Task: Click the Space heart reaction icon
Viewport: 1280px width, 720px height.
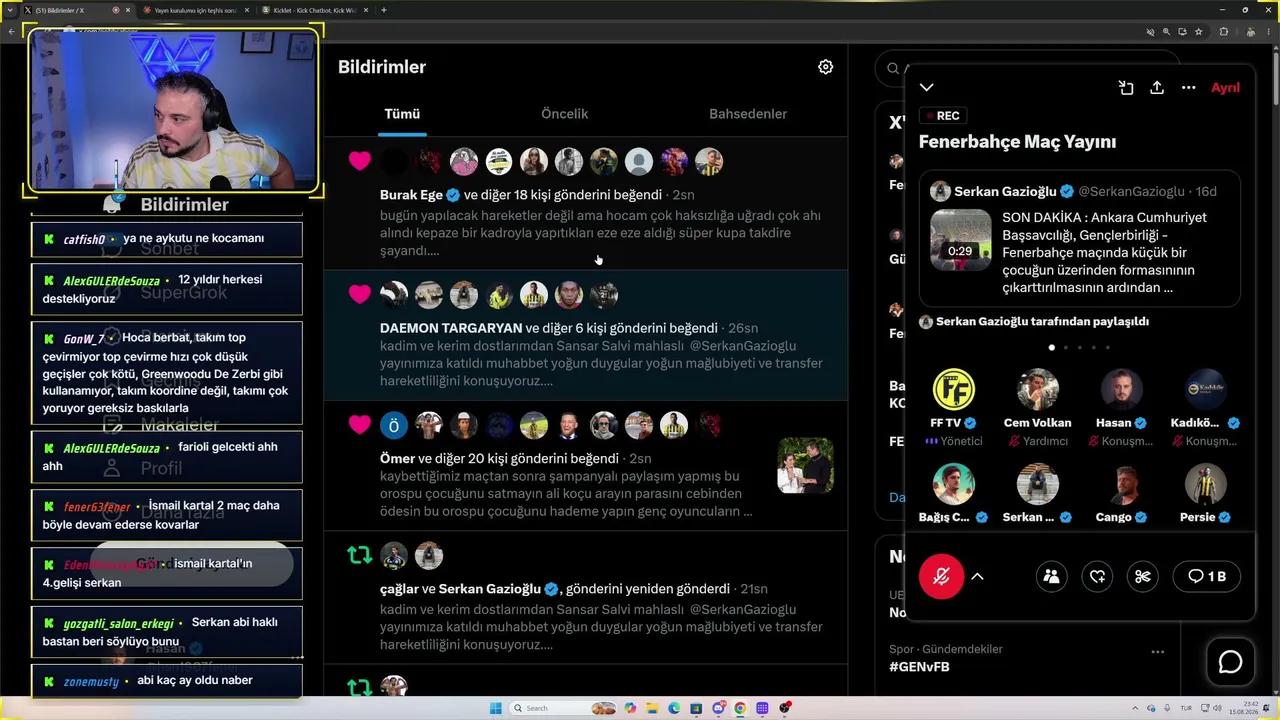Action: [x=1097, y=576]
